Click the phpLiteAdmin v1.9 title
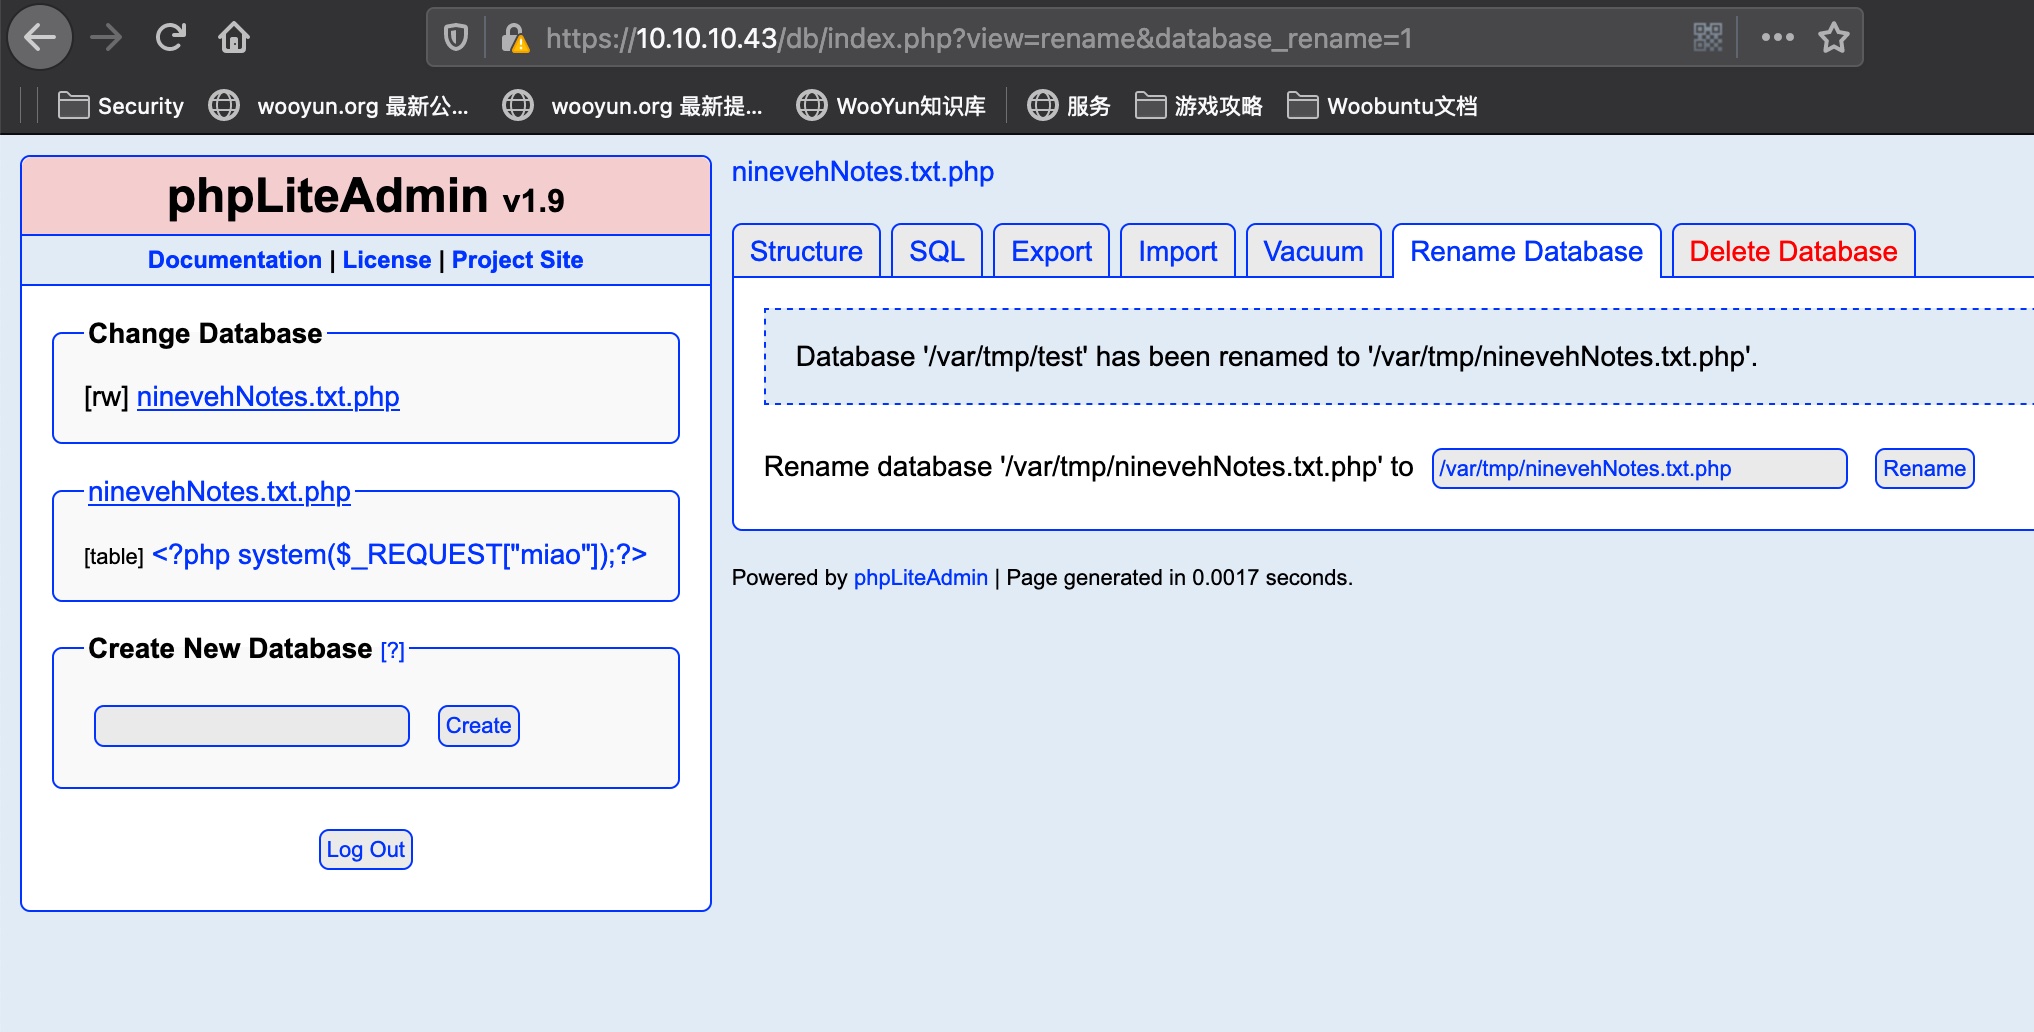The height and width of the screenshot is (1032, 2034). click(x=366, y=196)
